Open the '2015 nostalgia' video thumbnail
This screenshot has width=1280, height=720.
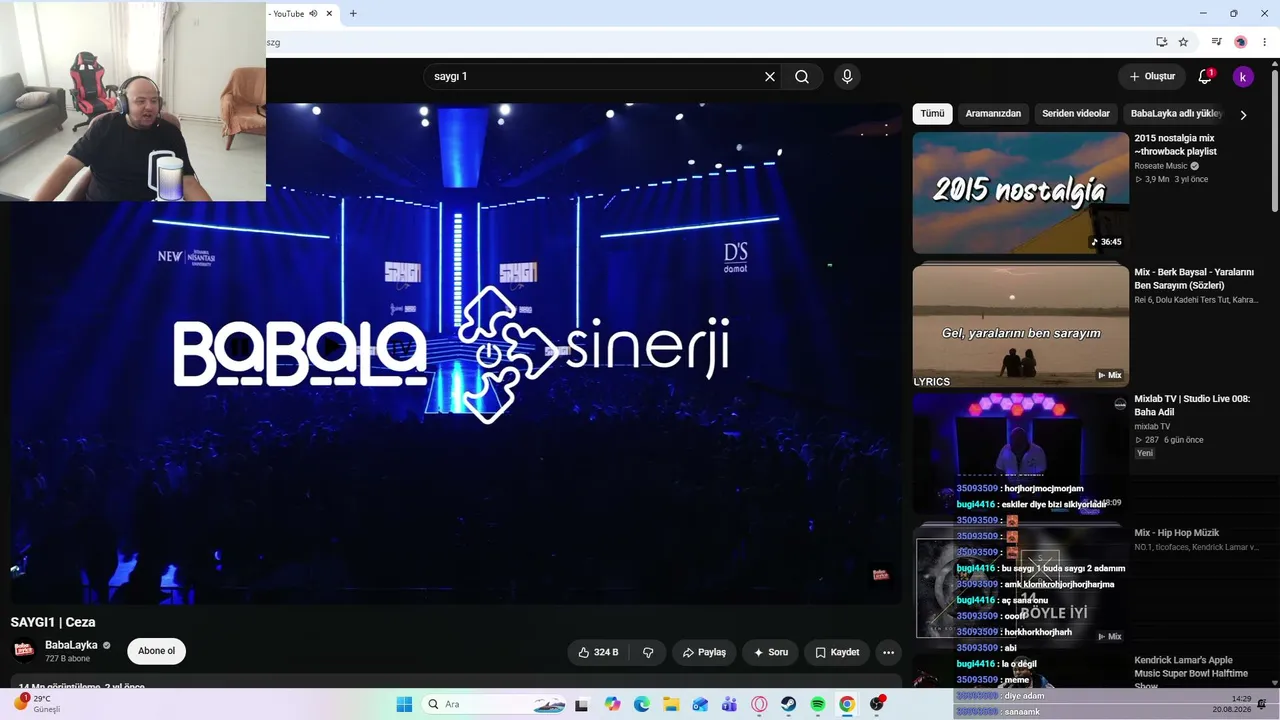1020,193
